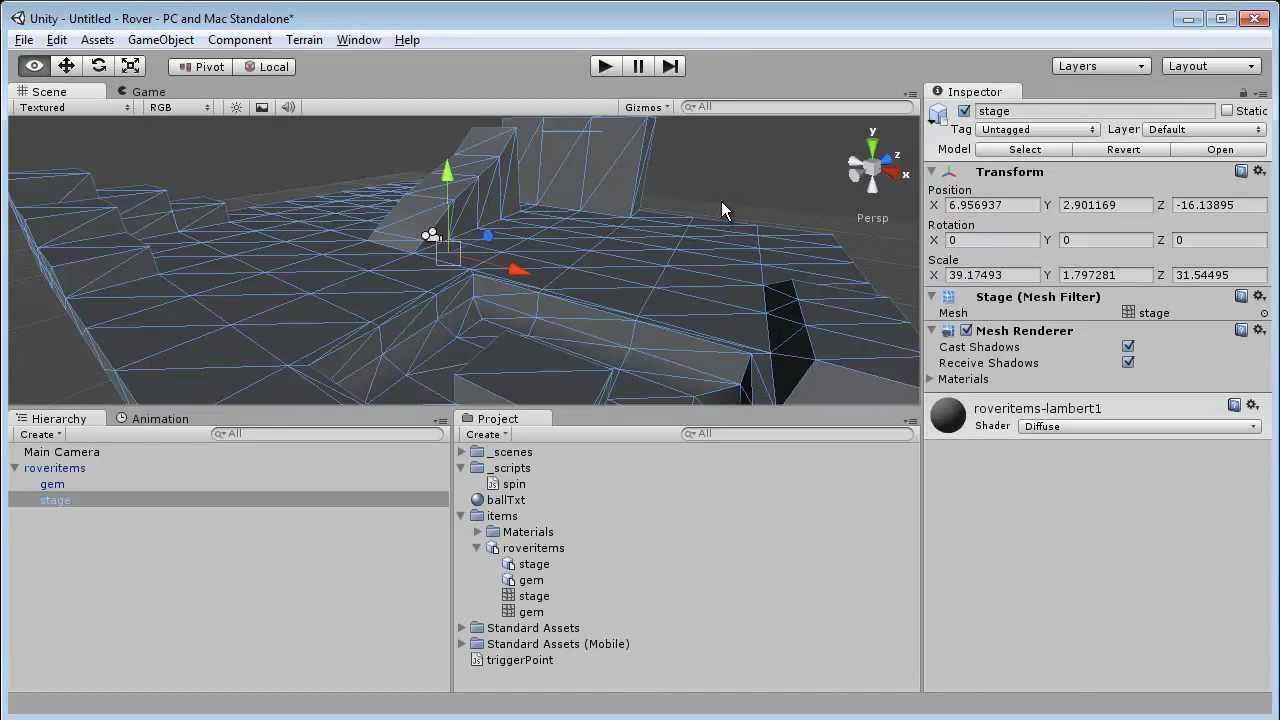Collapse the items folder in Project
This screenshot has width=1280, height=720.
(462, 516)
